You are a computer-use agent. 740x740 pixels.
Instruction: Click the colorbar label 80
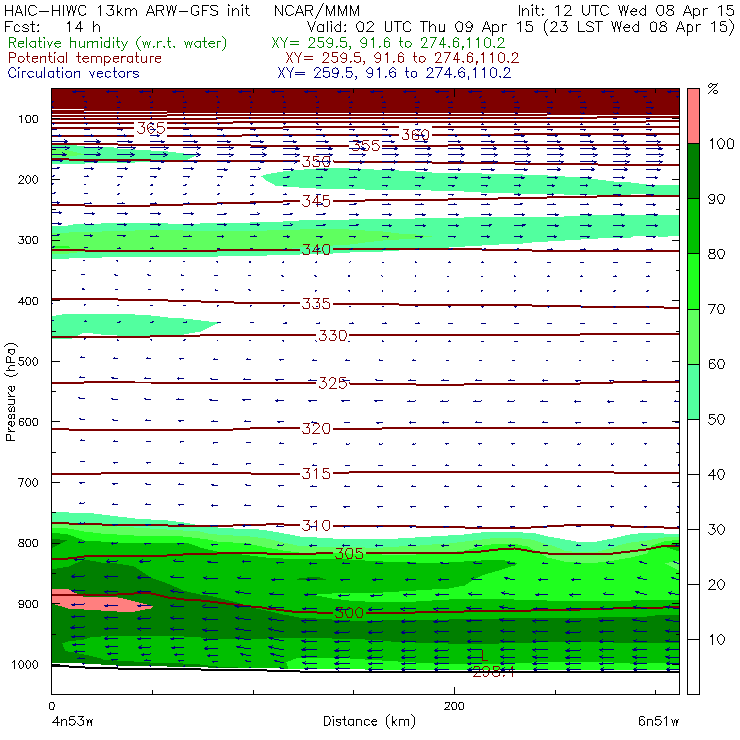coord(716,254)
